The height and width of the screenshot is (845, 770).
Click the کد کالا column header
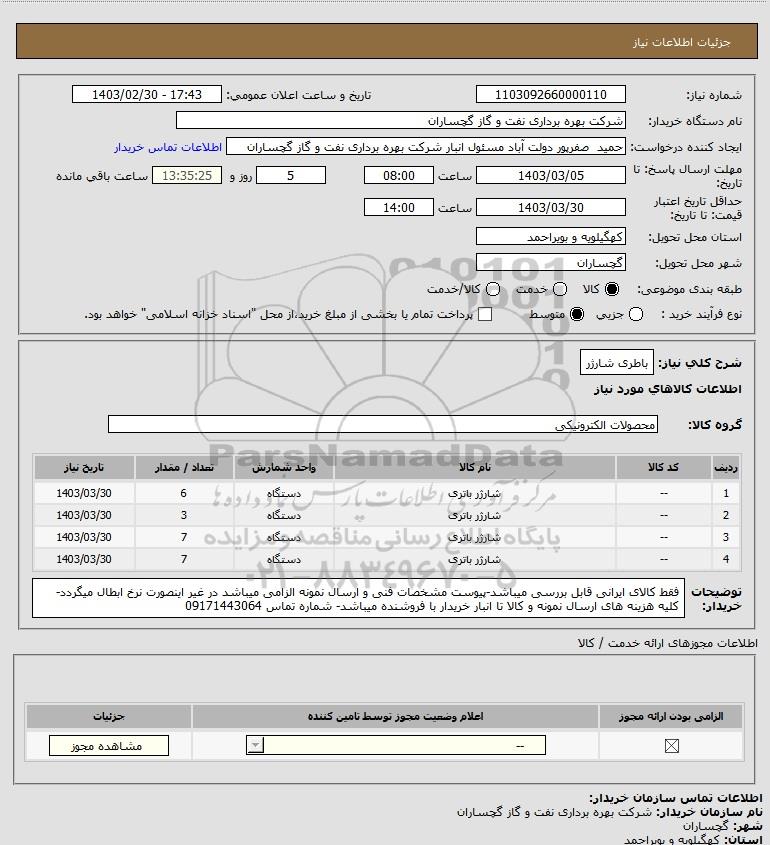click(x=663, y=467)
